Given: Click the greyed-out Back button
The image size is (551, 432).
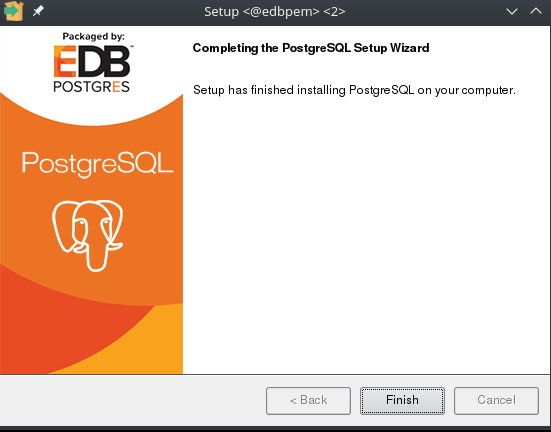Looking at the screenshot, I should pyautogui.click(x=308, y=401).
